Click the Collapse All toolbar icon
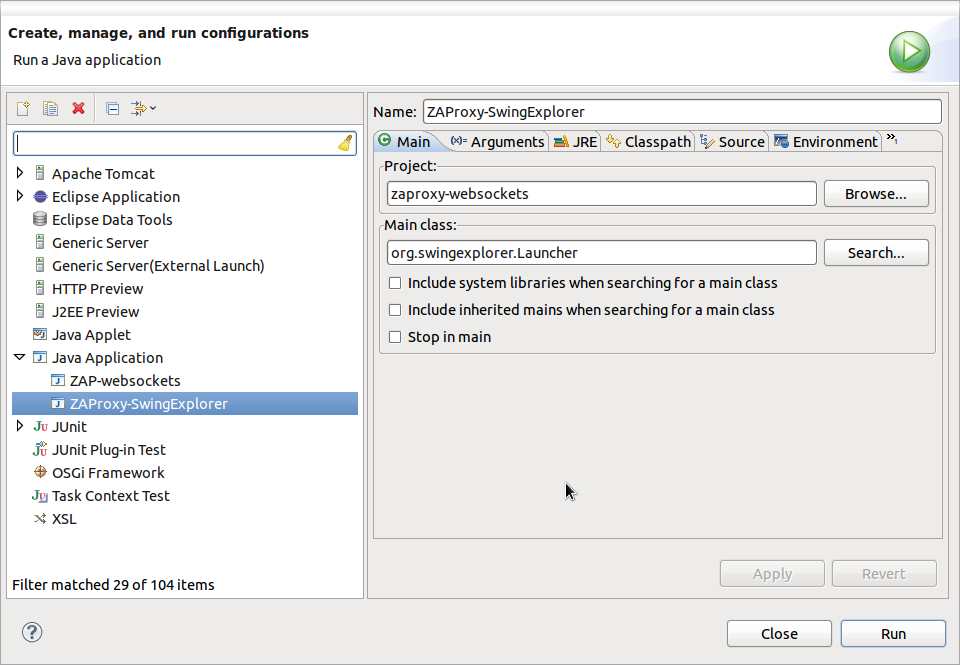The width and height of the screenshot is (960, 665). point(113,109)
